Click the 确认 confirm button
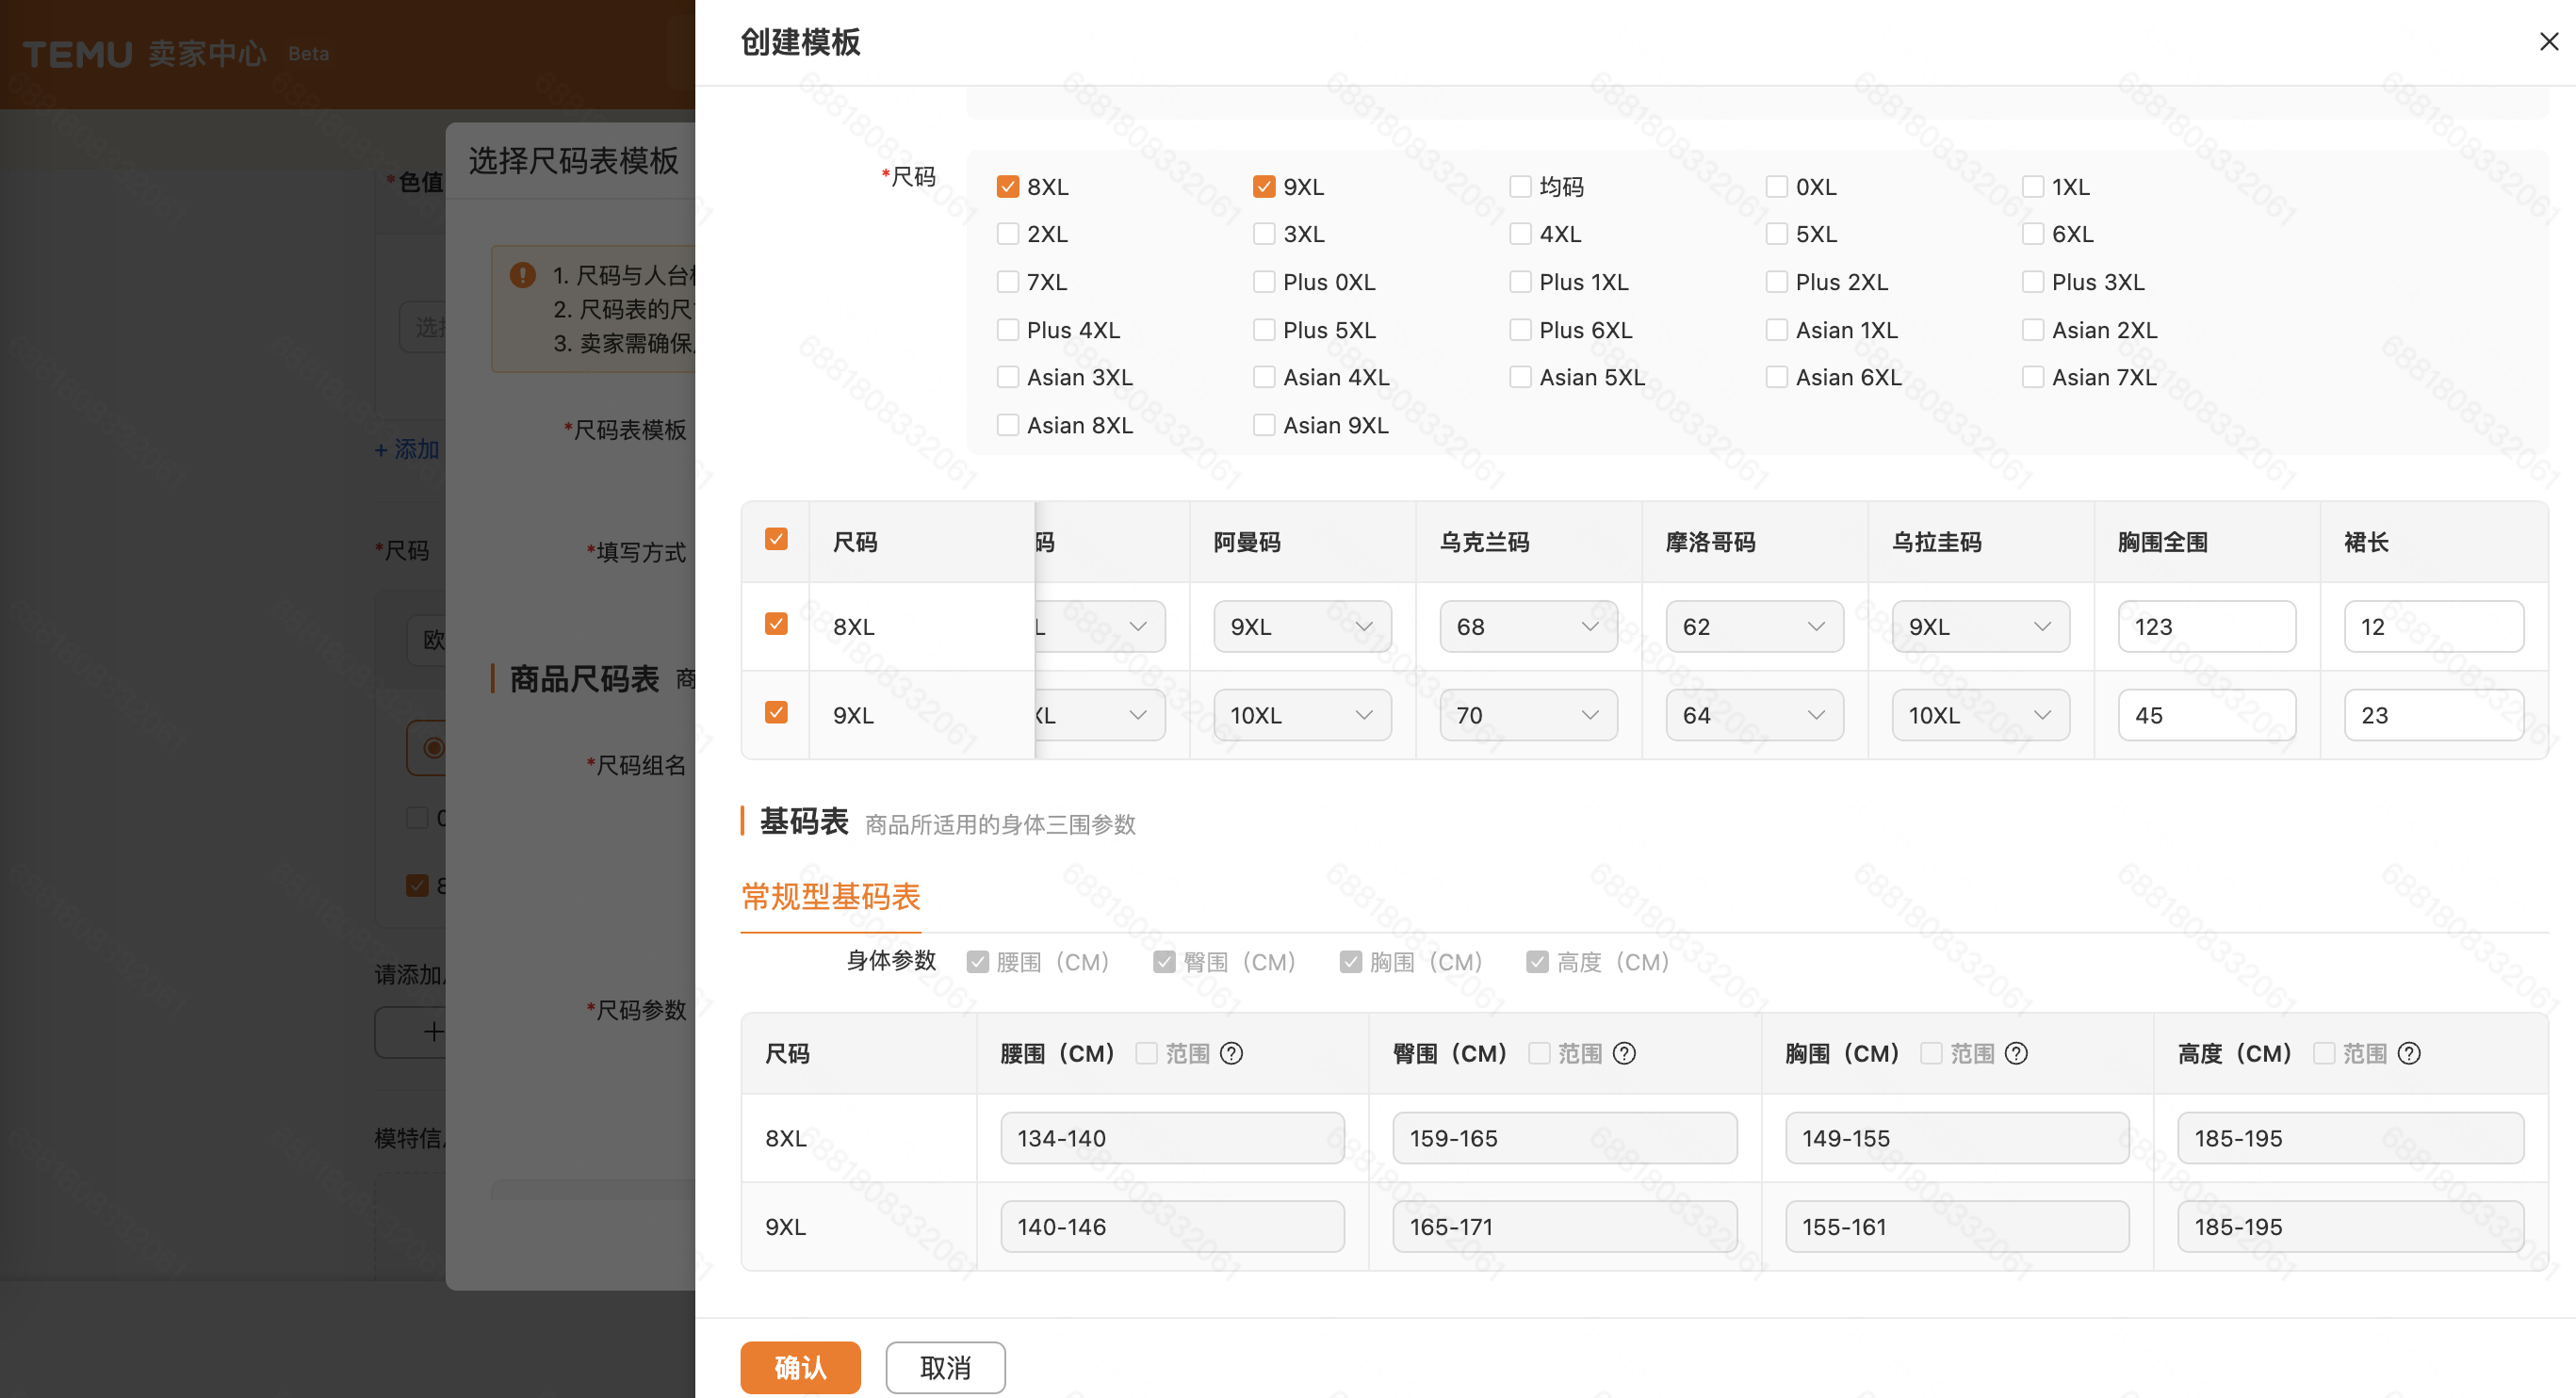Viewport: 2576px width, 1398px height. pyautogui.click(x=799, y=1367)
